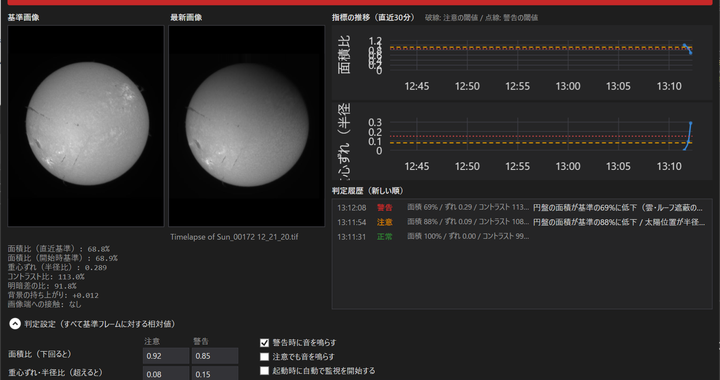Click the 重心ずれ(半径比): 0.289 reading

tap(57, 267)
